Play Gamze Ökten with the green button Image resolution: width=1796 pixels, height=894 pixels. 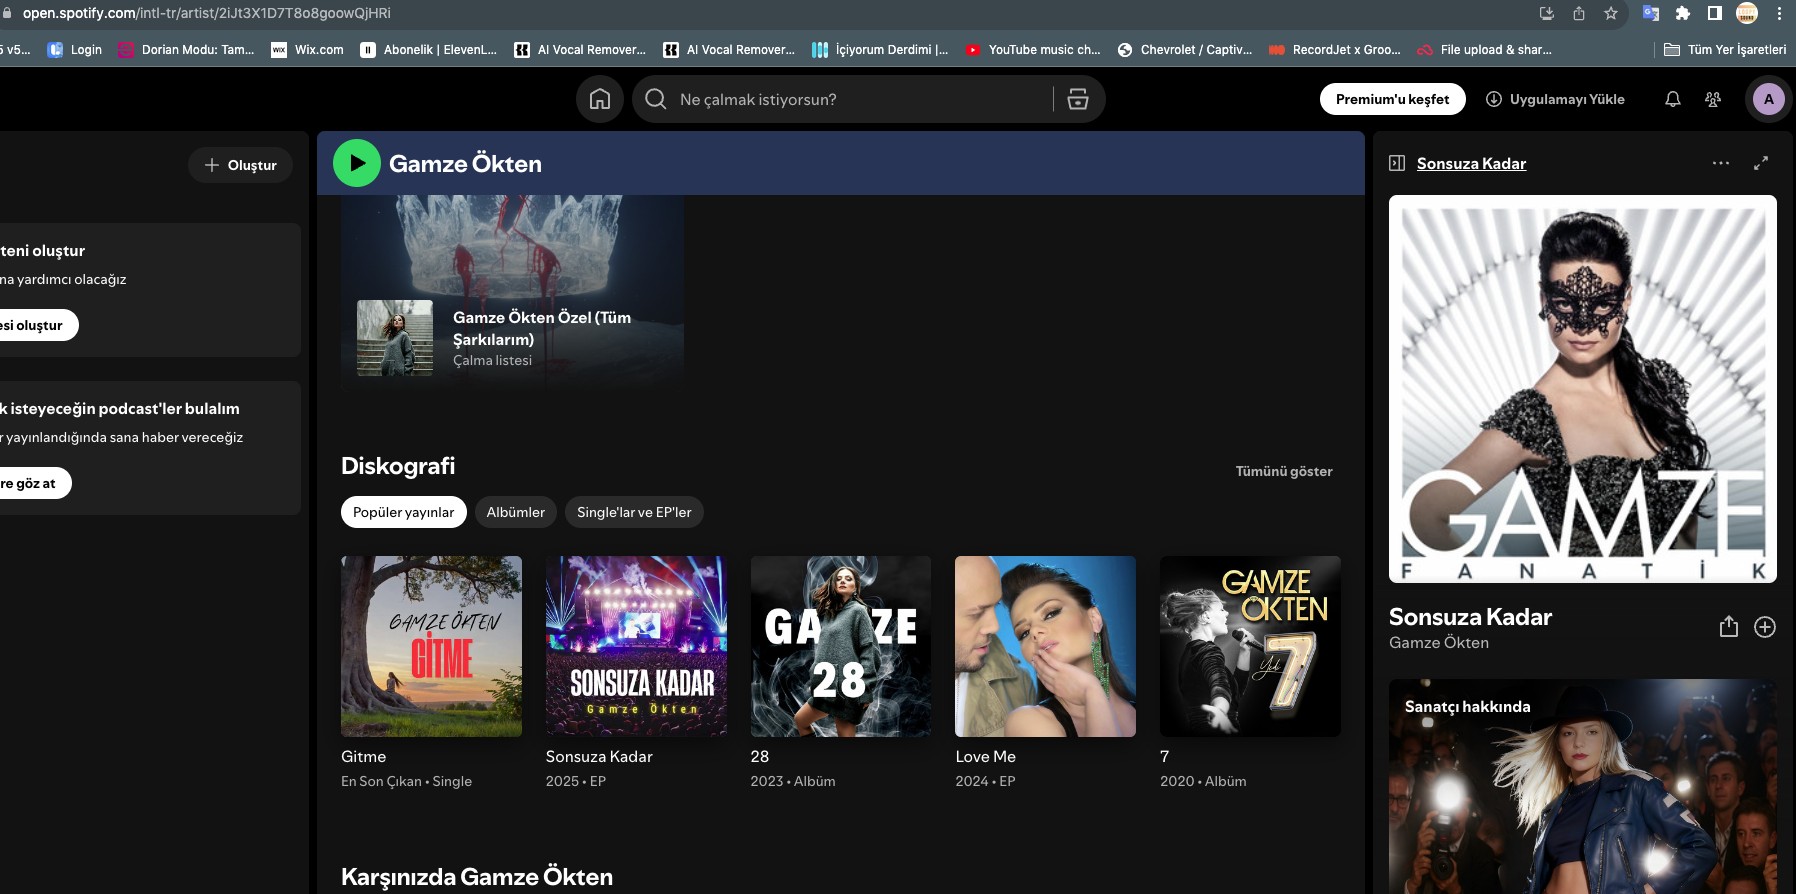coord(357,163)
